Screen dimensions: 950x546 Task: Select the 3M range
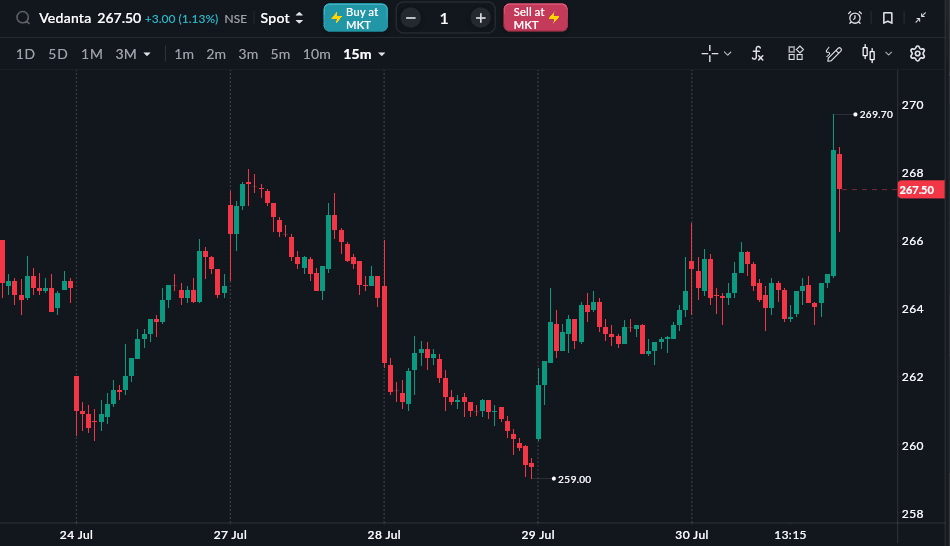pos(126,54)
